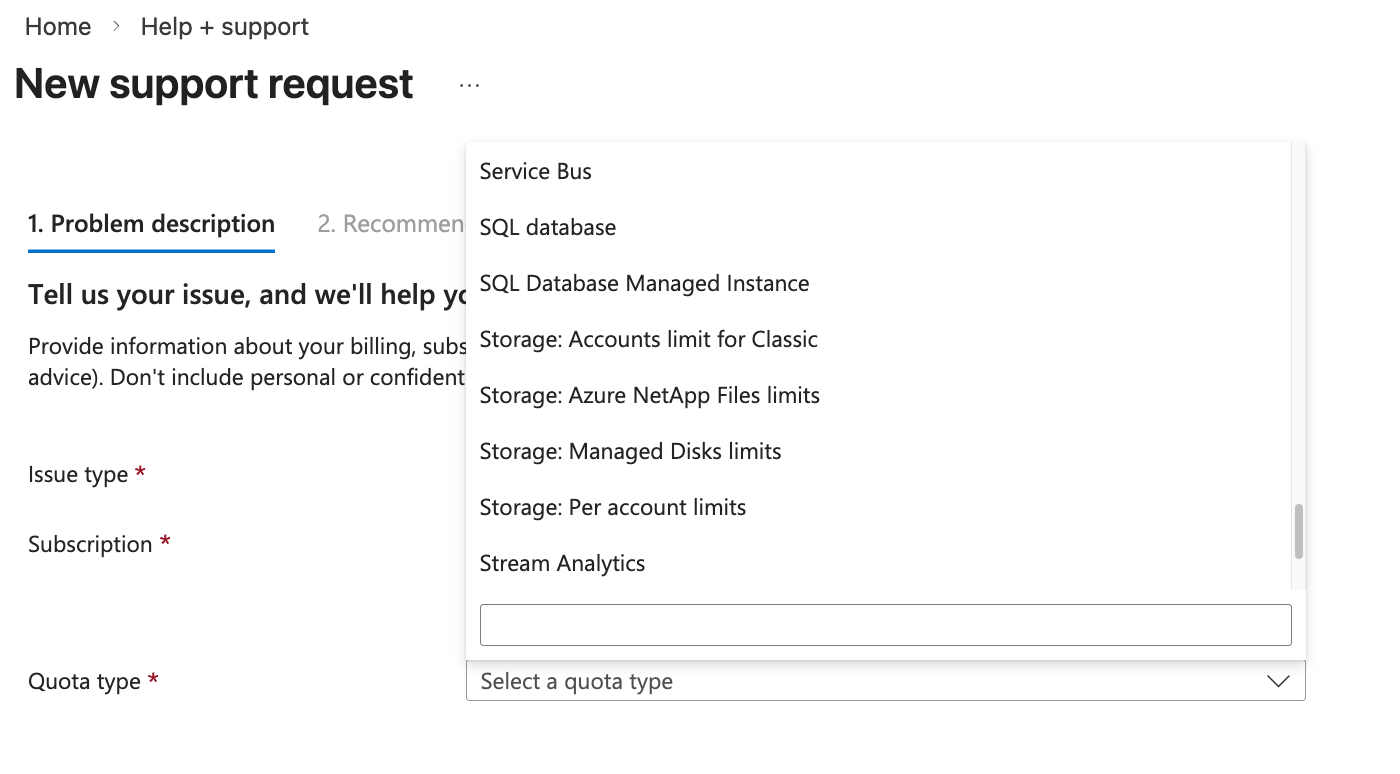The height and width of the screenshot is (774, 1400).
Task: Focus the quota type filter search box
Action: [x=885, y=625]
